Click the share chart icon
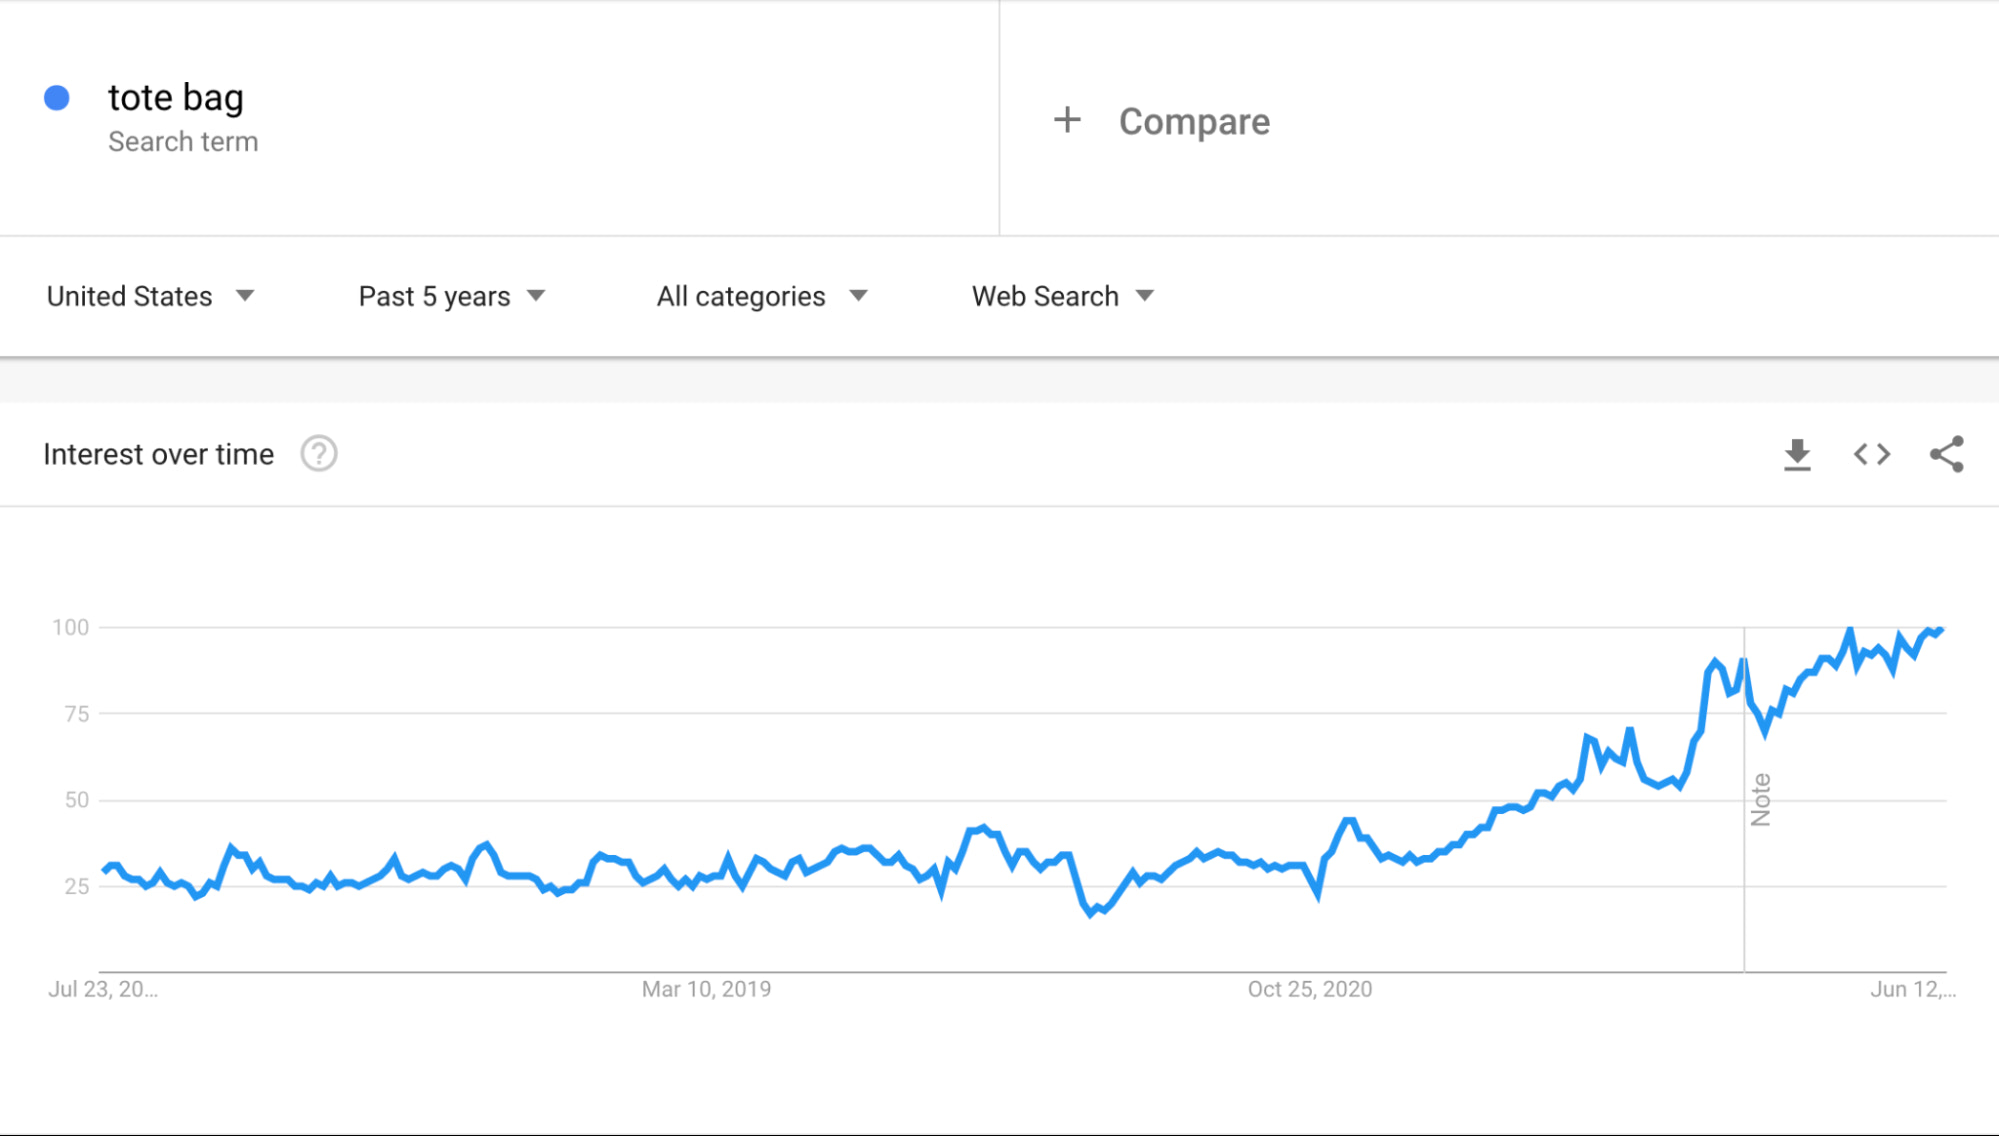Viewport: 1999px width, 1136px height. (x=1946, y=455)
